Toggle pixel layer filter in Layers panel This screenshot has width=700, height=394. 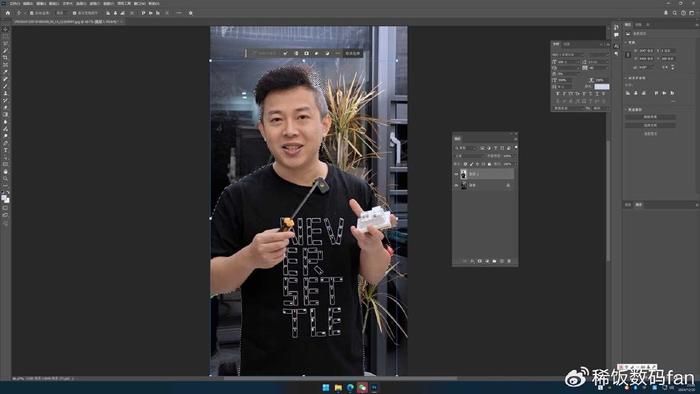click(x=482, y=148)
